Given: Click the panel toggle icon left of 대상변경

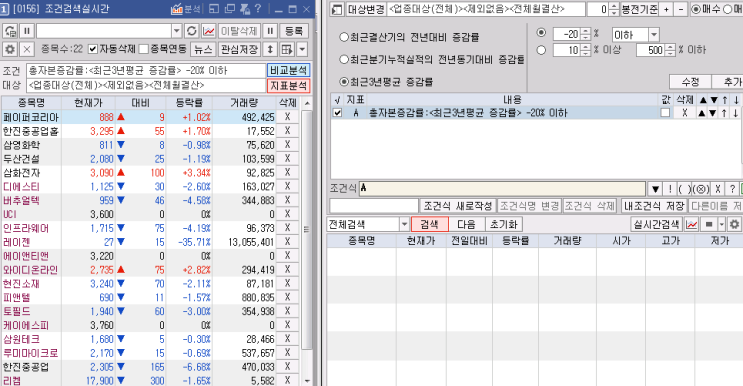Looking at the screenshot, I should click(336, 9).
